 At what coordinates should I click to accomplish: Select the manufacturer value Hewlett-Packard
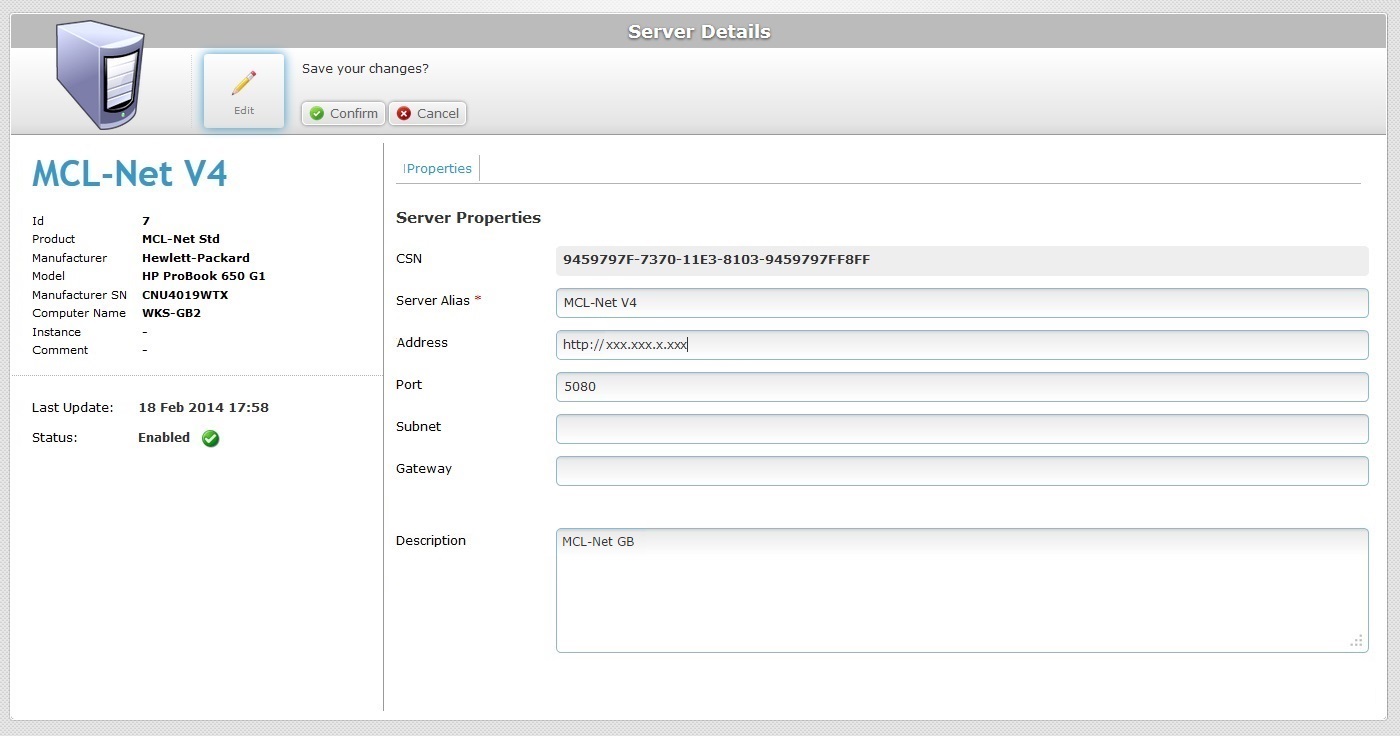[x=196, y=258]
